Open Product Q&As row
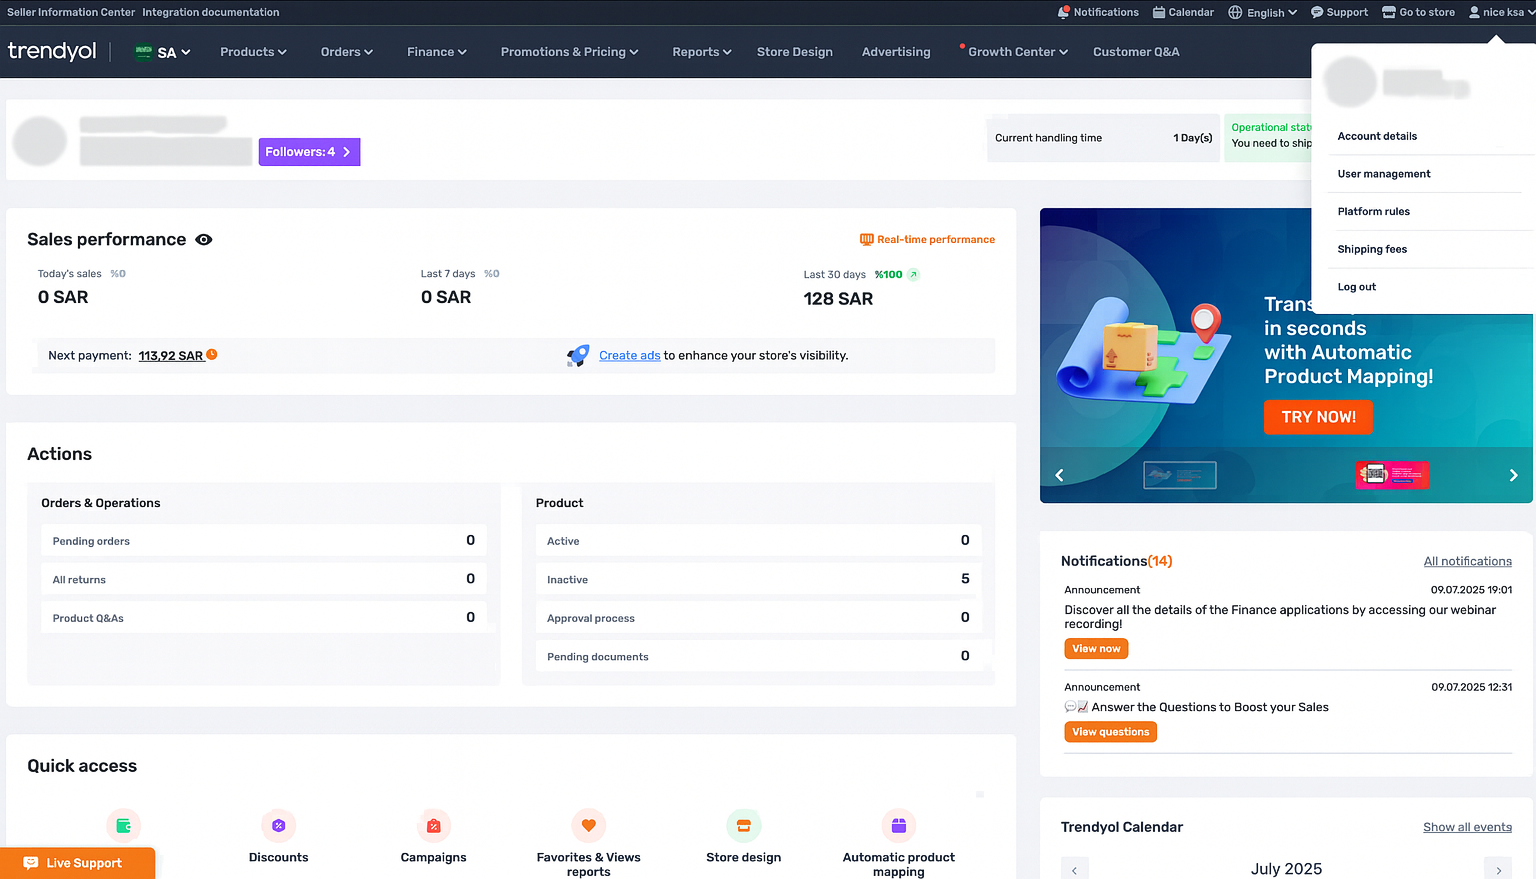This screenshot has height=879, width=1536. pos(264,617)
